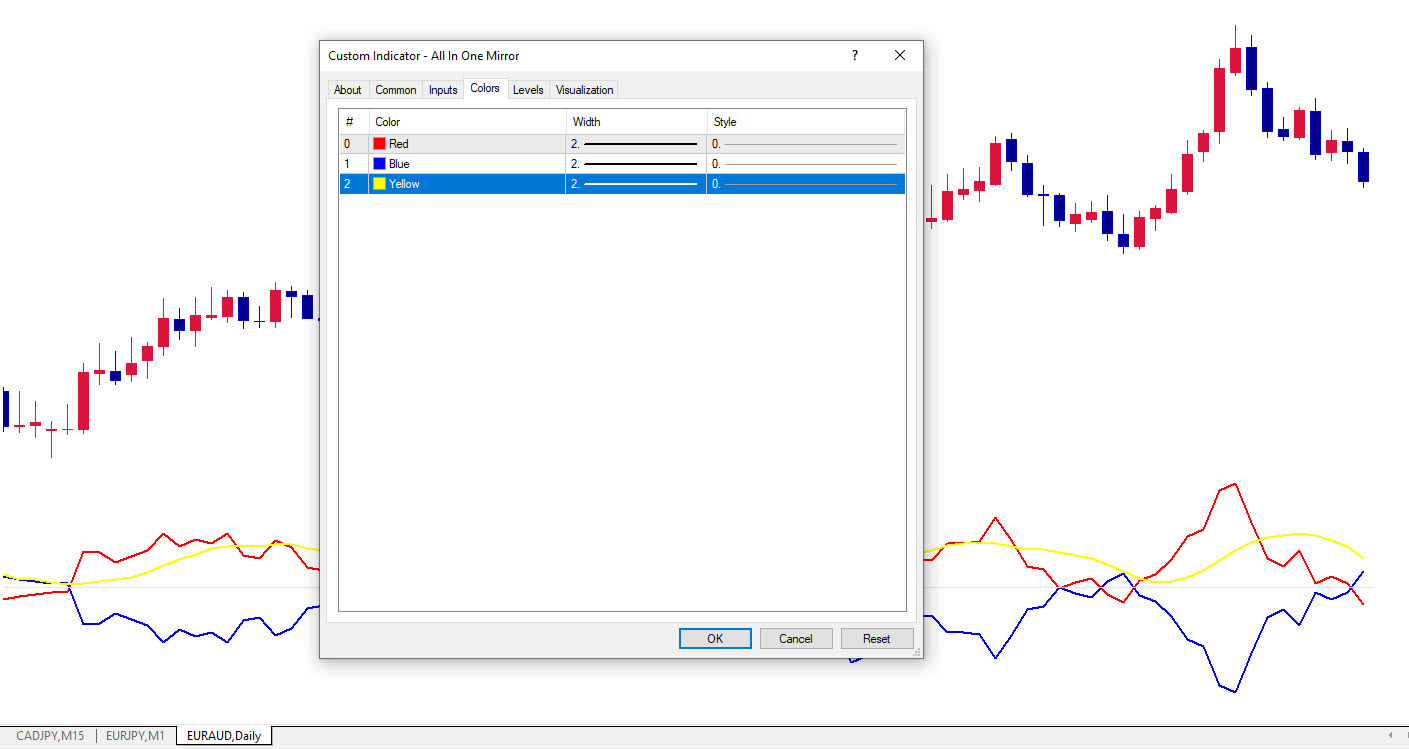Click the chart tabs scroll left arrow
Image resolution: width=1409 pixels, height=749 pixels.
(x=1390, y=736)
